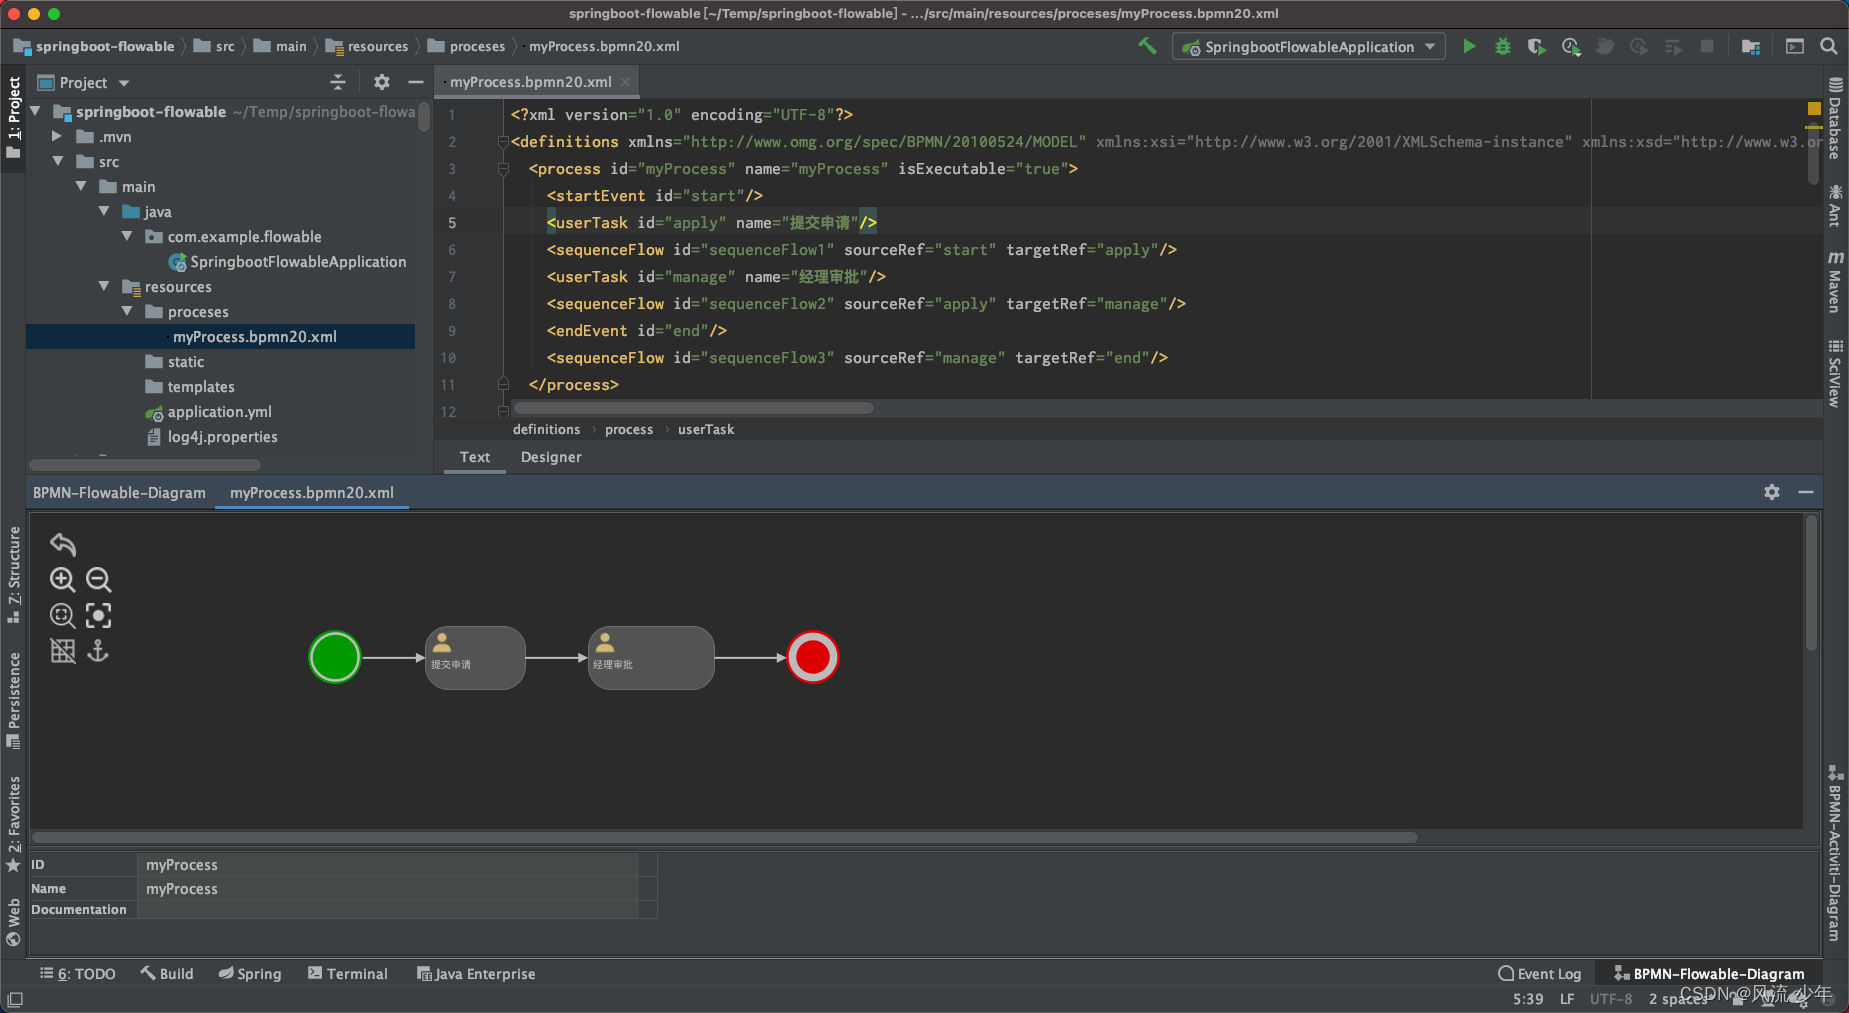Close the myProcess.bpmn20.xml editor tab

625,82
